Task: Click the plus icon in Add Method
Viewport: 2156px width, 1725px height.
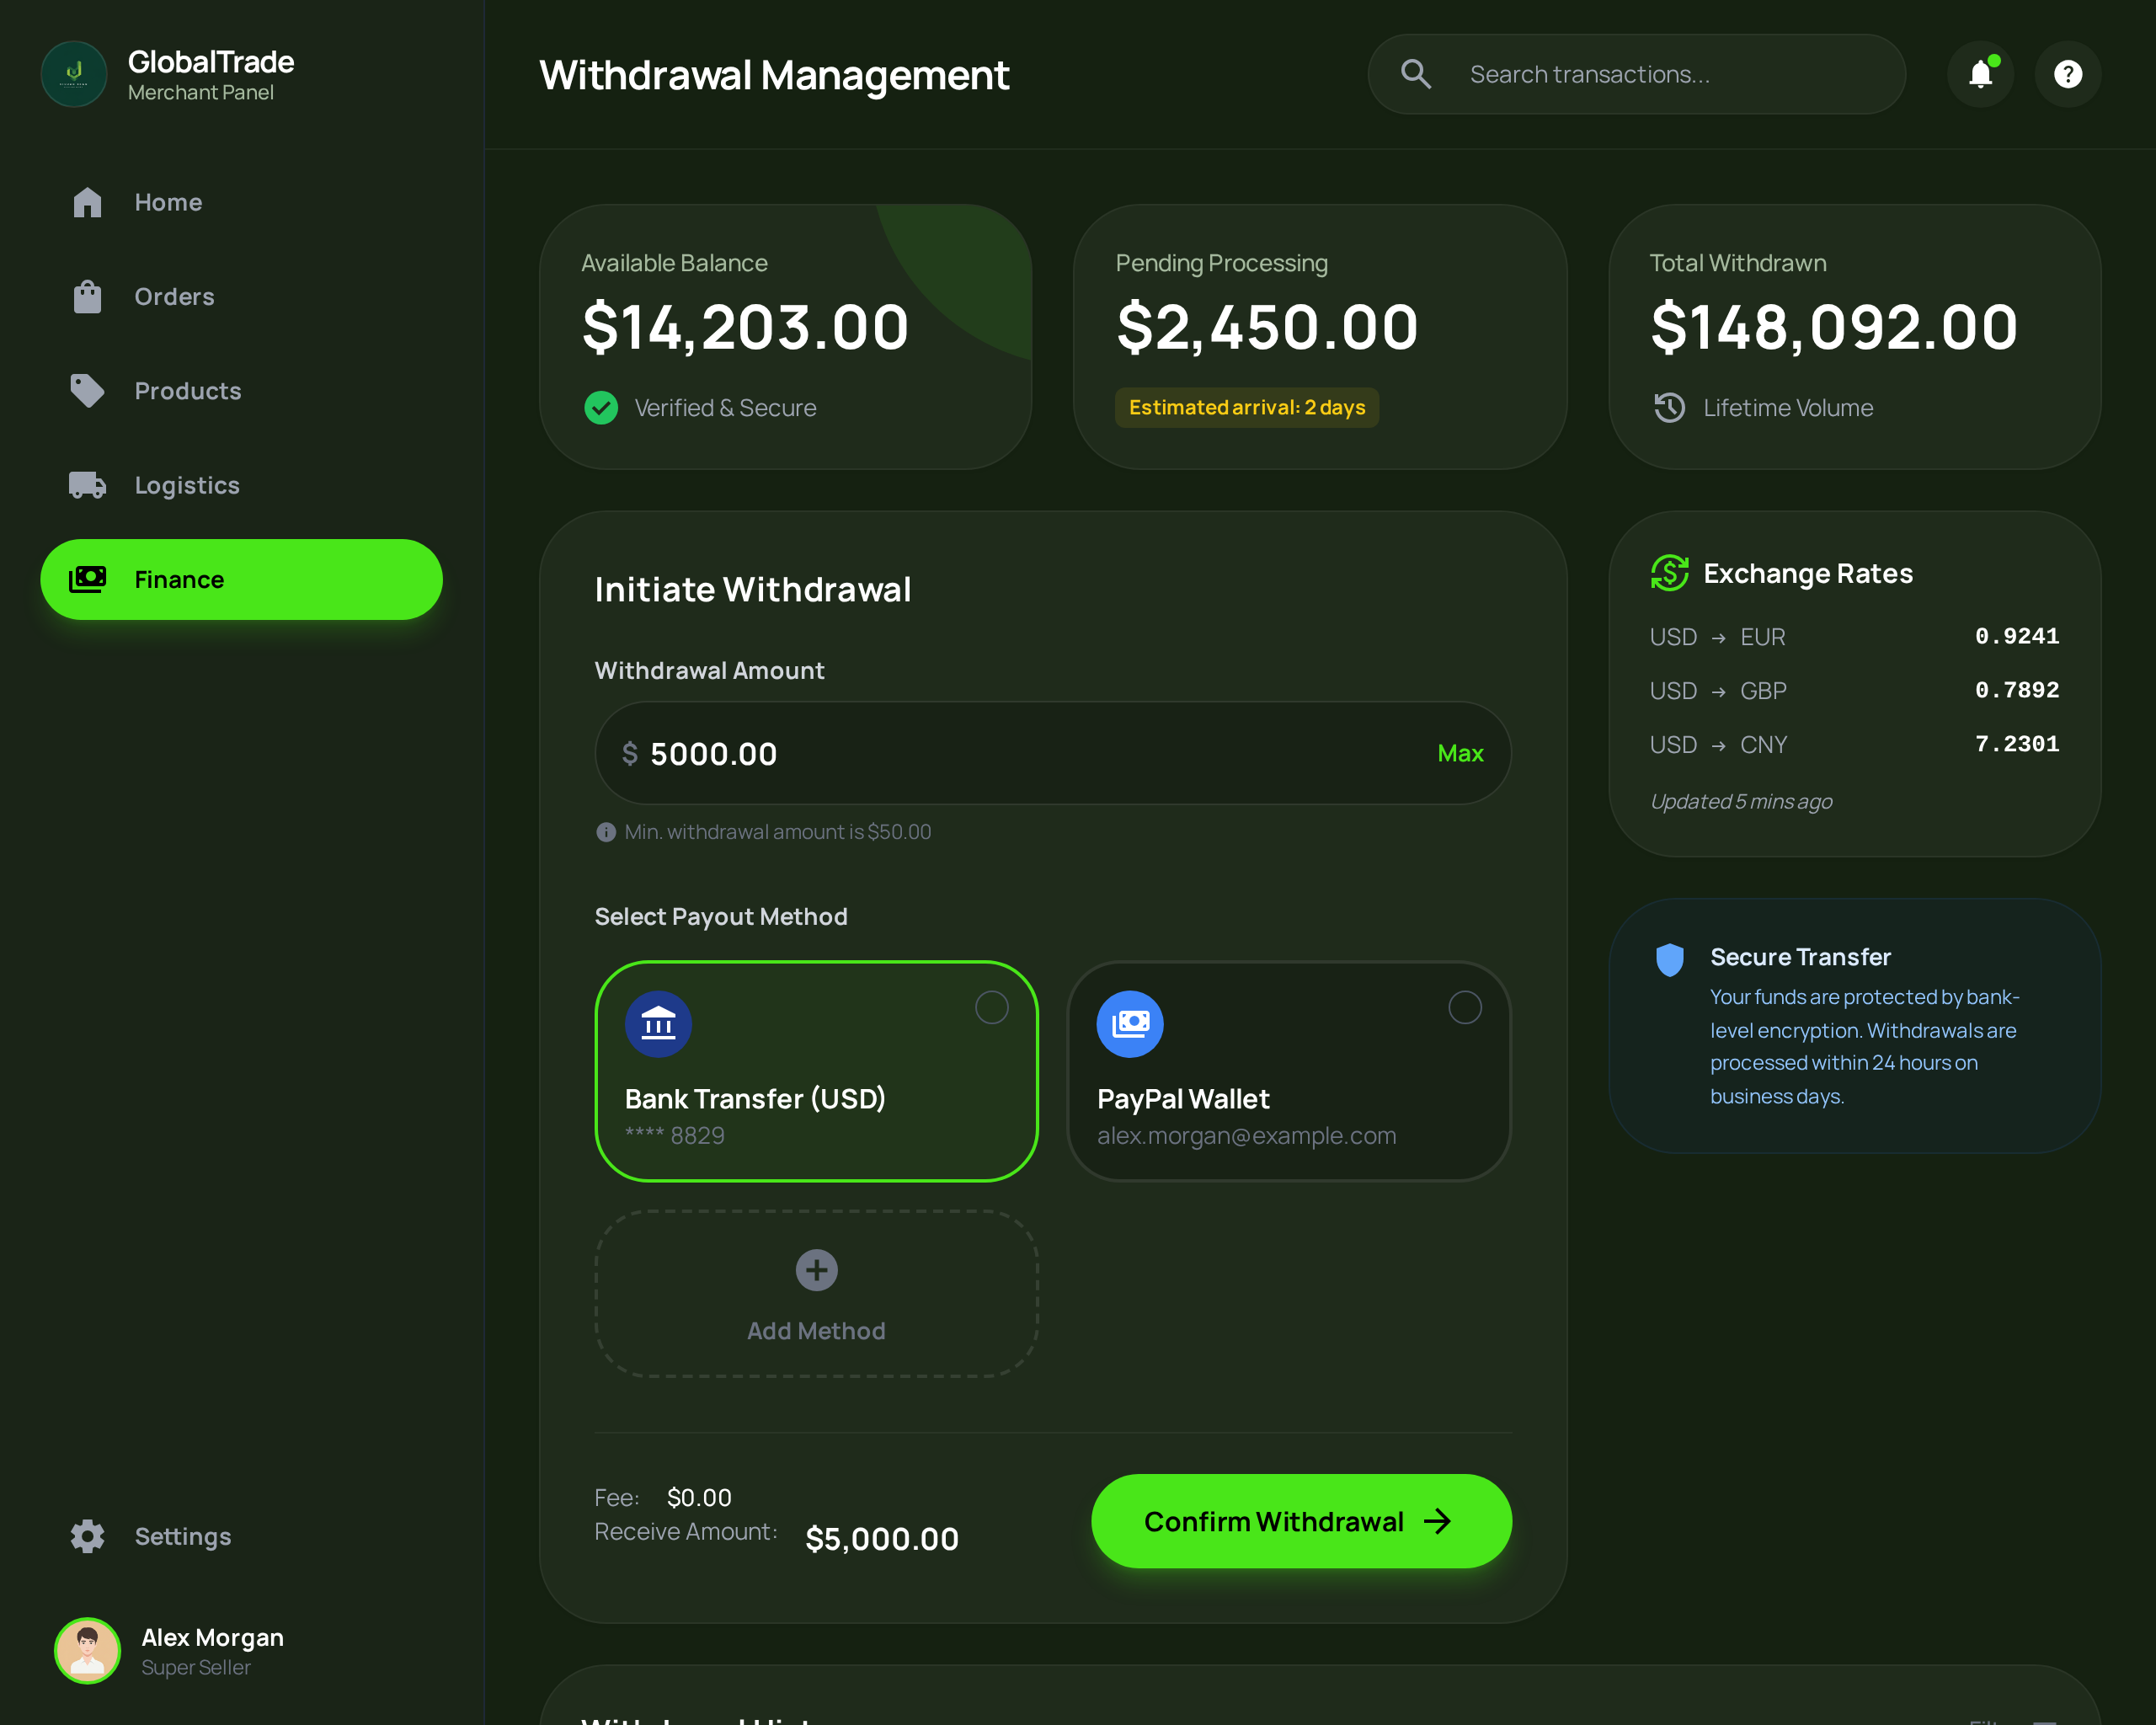Action: click(x=816, y=1270)
